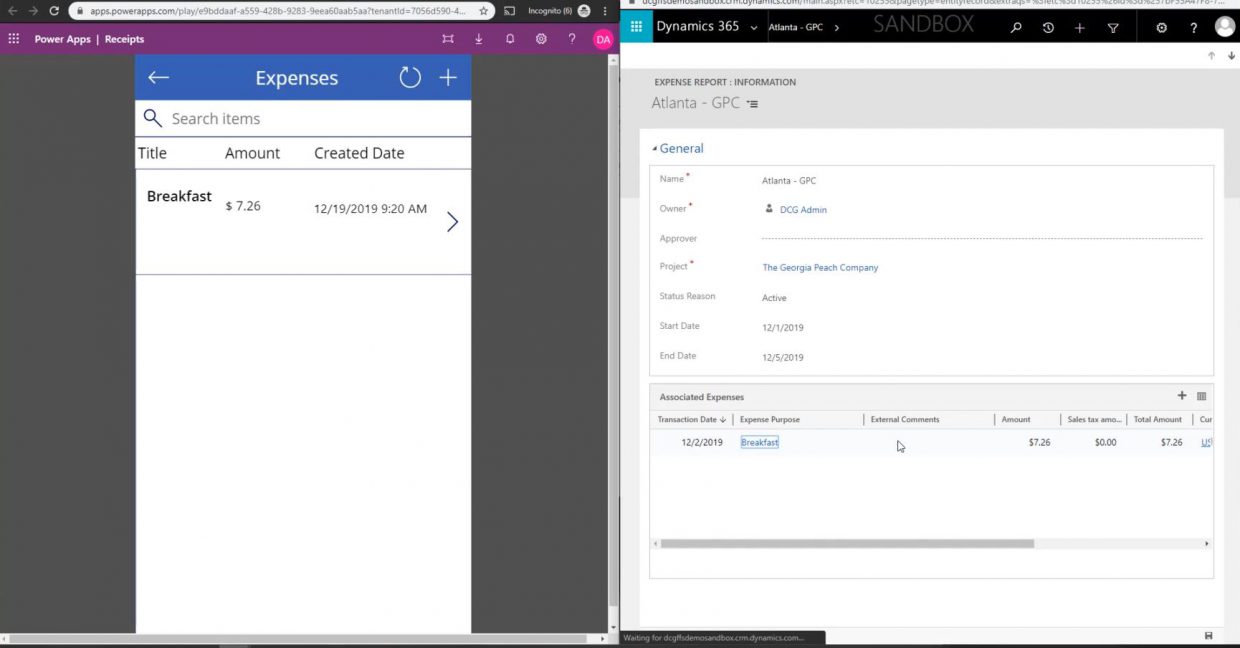Viewport: 1240px width, 648px height.
Task: Click the Chrome cast icon
Action: tap(509, 11)
